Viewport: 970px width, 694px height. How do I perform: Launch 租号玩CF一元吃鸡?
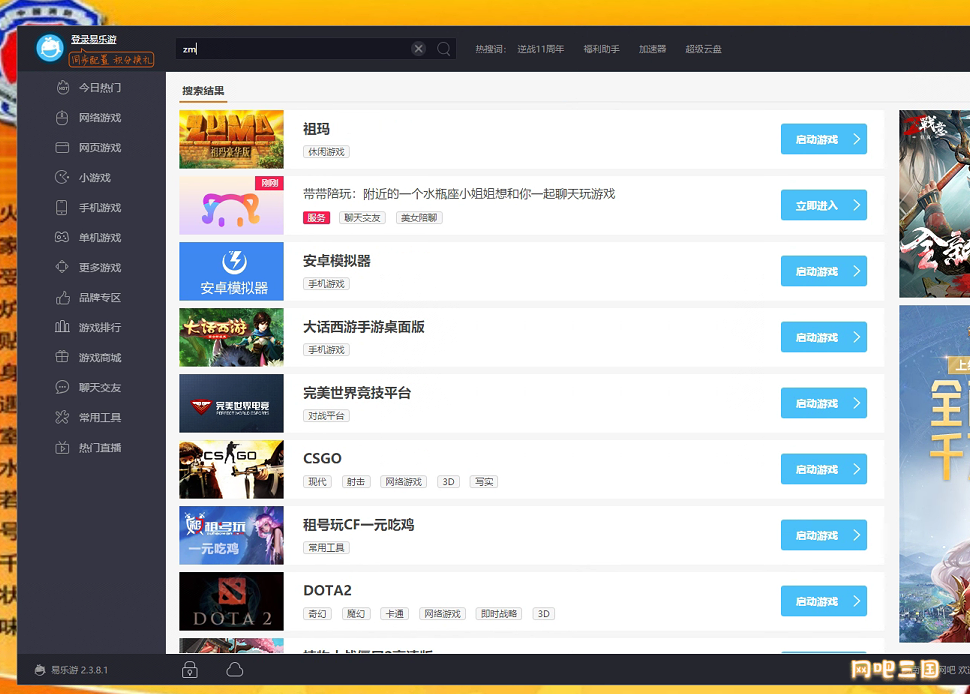(824, 535)
